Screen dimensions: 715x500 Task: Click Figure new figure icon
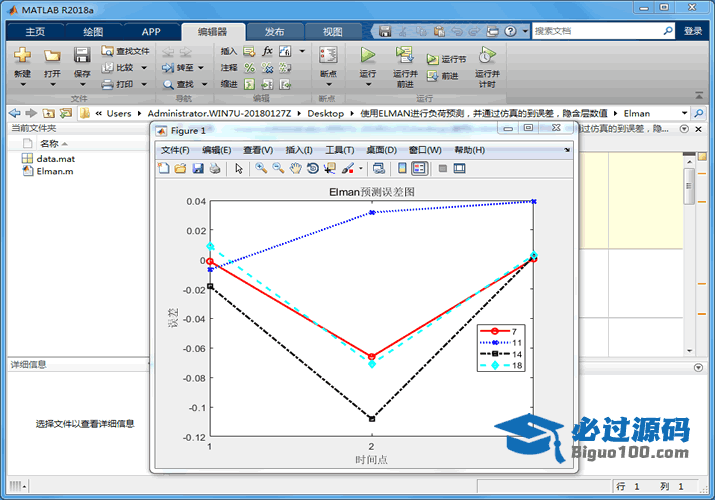pyautogui.click(x=164, y=169)
